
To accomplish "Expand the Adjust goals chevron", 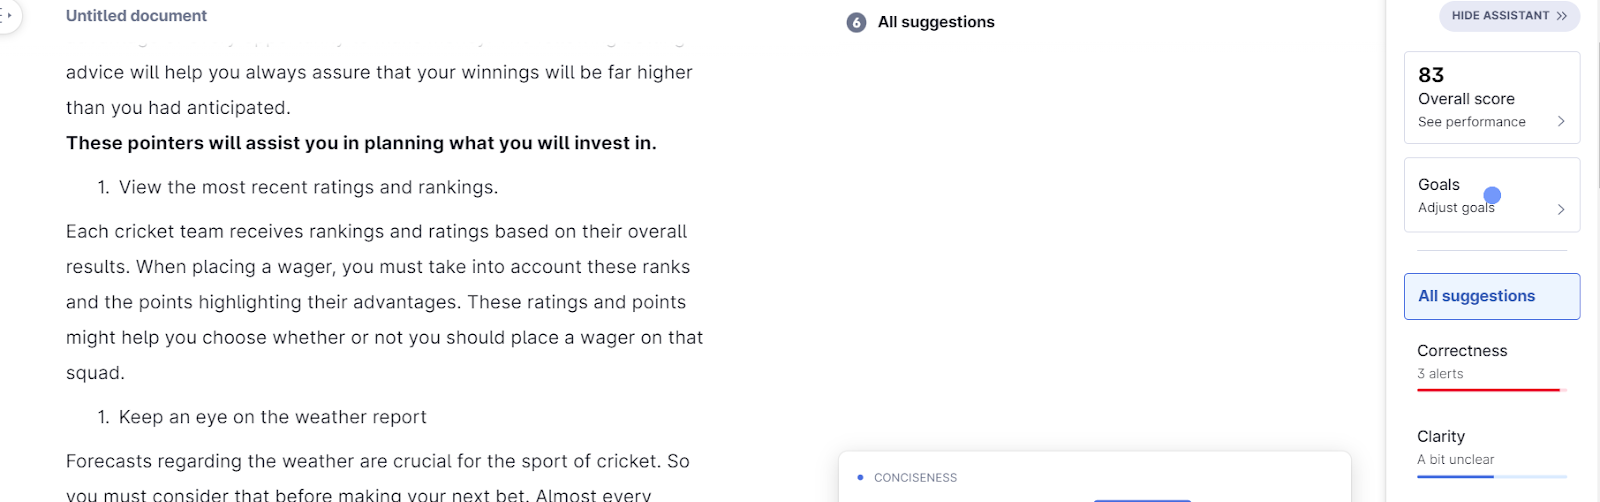I will 1561,209.
